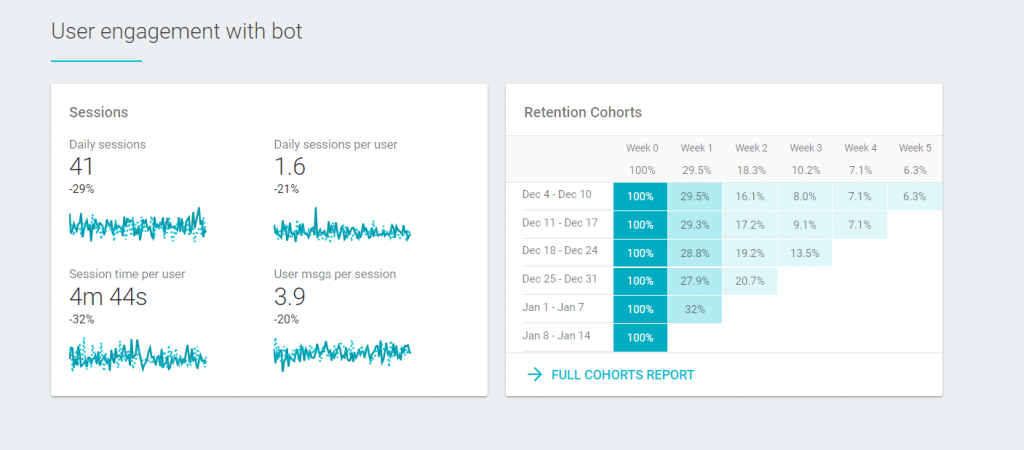Open the FULL COHORTS REPORT link

point(622,375)
